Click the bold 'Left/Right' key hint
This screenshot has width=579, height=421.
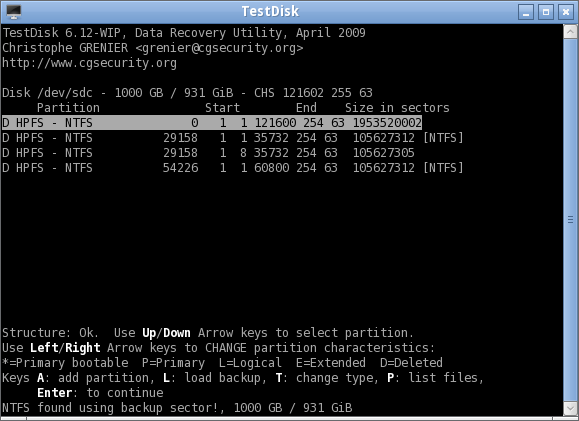click(x=65, y=348)
